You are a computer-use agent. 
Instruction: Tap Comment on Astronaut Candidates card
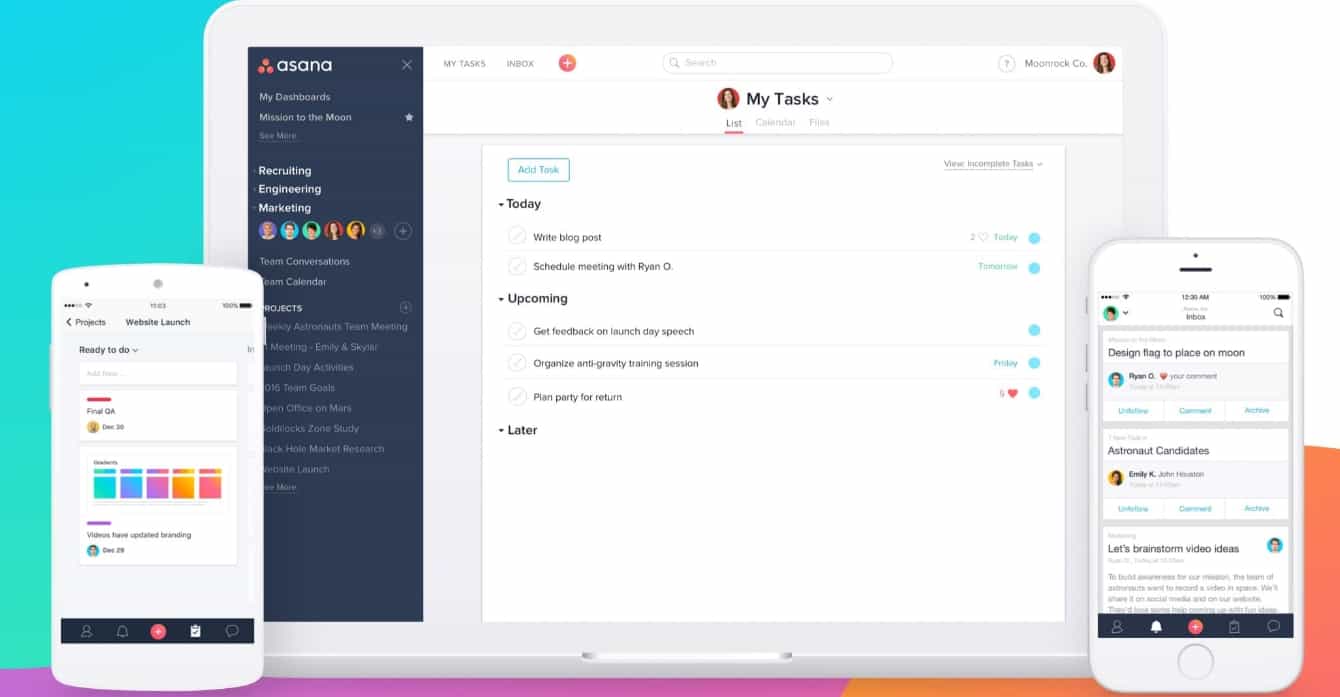point(1195,508)
